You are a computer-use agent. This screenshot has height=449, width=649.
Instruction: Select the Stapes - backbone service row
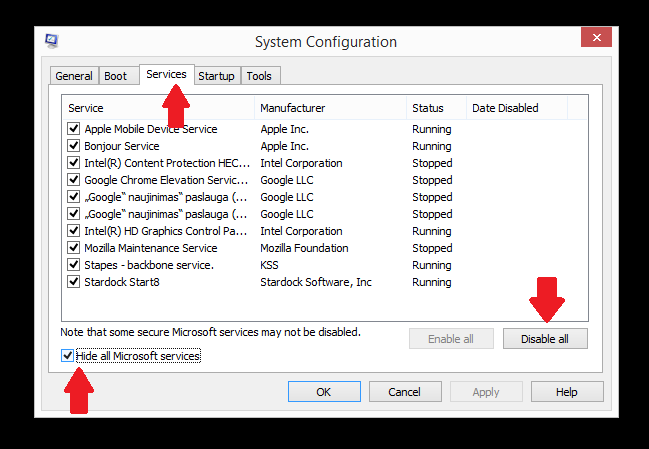coord(149,265)
